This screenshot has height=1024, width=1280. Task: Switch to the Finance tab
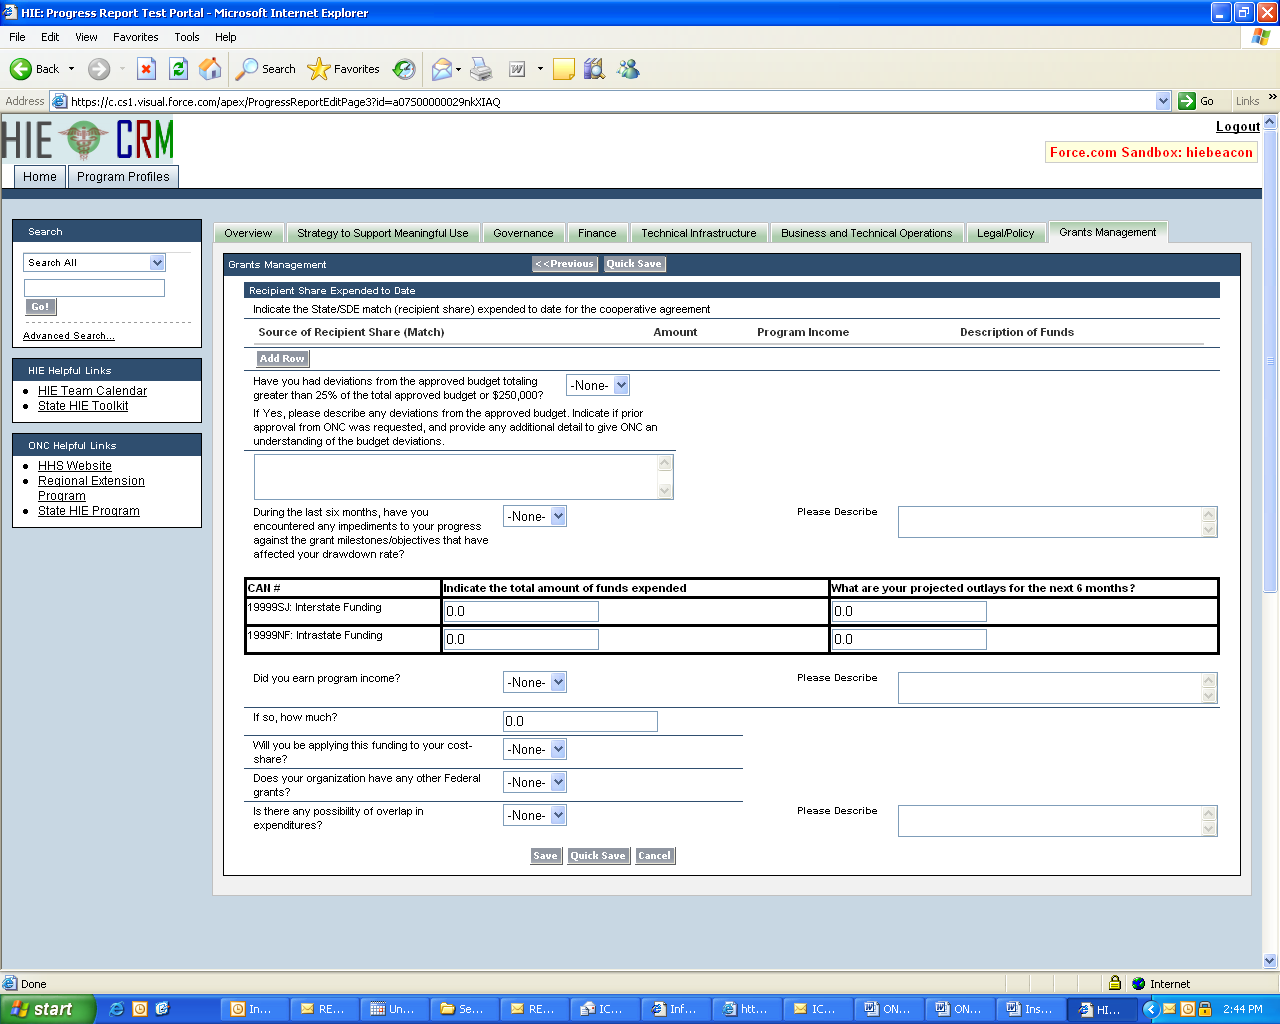(597, 233)
